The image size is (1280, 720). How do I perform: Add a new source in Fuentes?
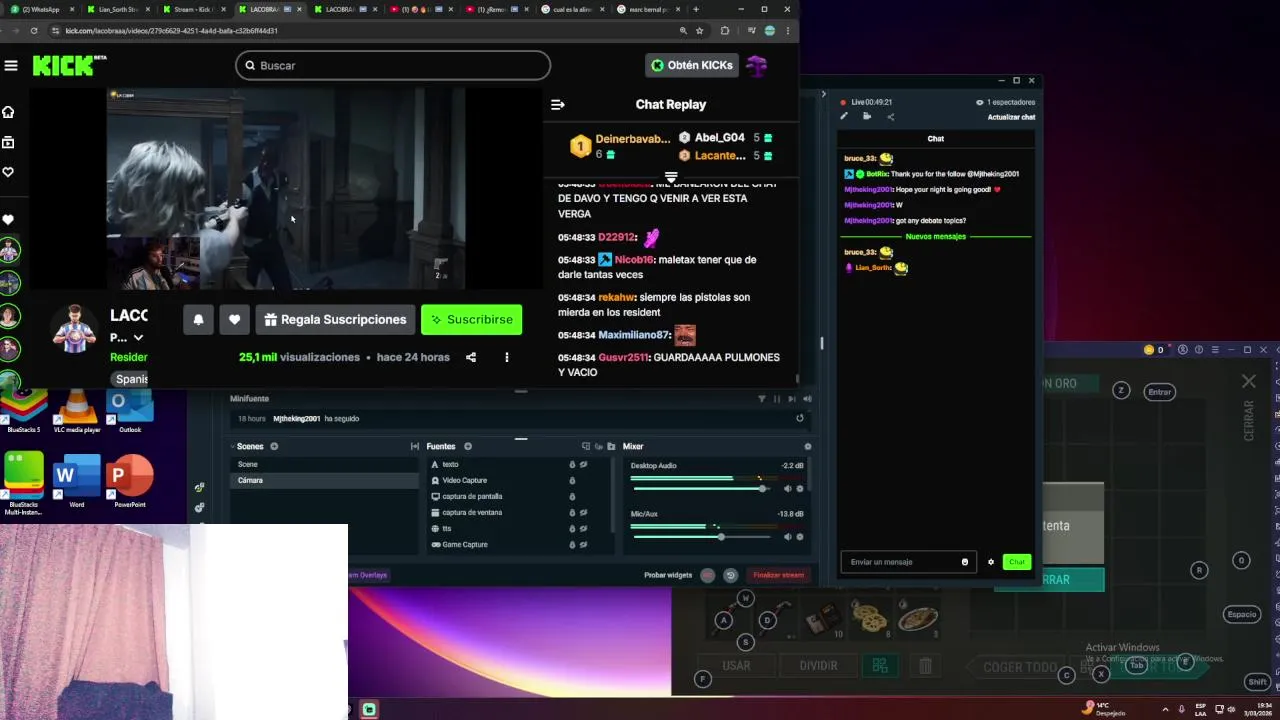point(467,447)
